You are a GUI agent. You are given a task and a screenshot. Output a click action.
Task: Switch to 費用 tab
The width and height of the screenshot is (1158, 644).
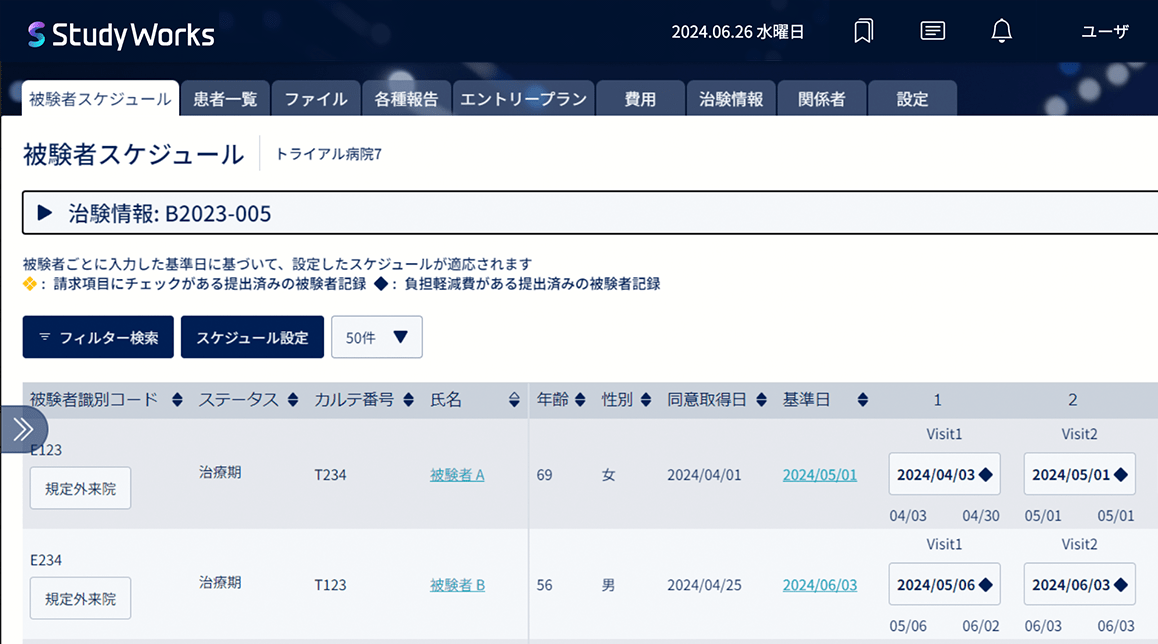[640, 99]
